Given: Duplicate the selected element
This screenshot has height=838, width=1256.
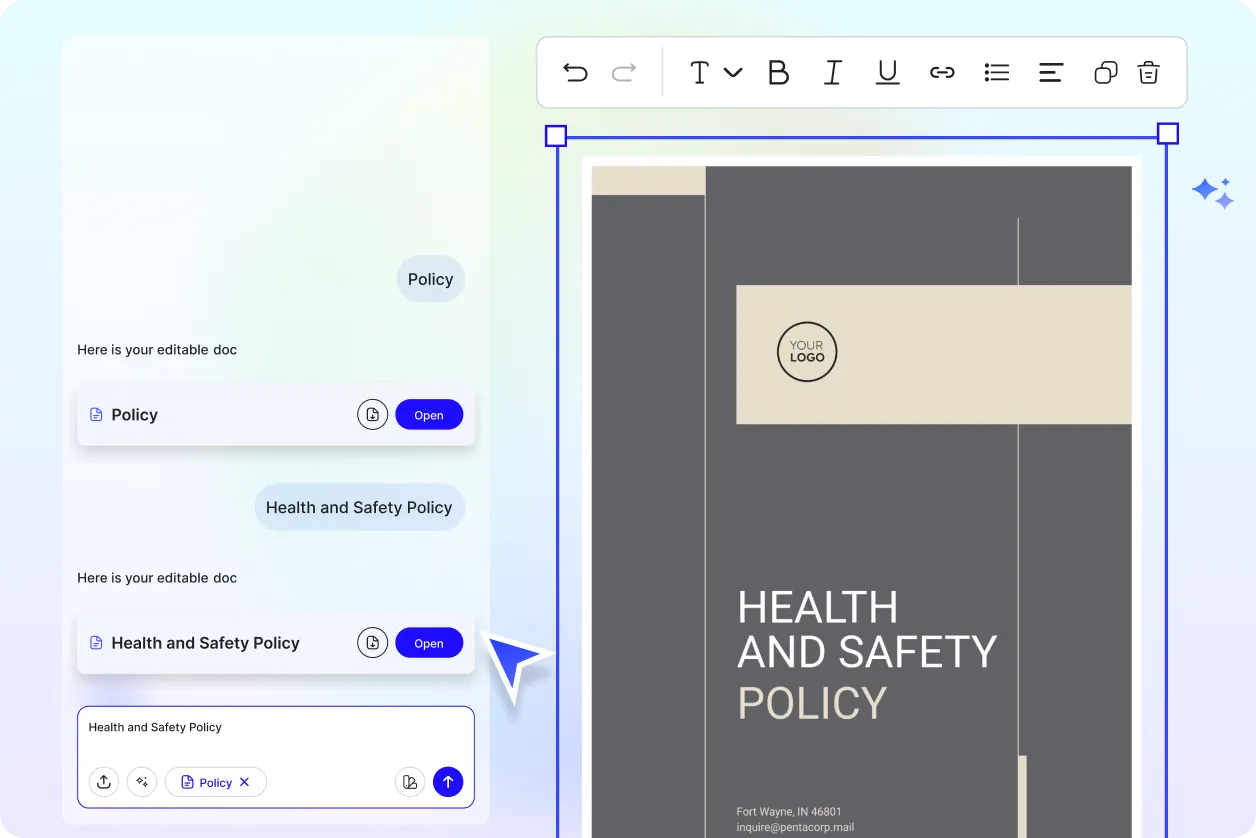Looking at the screenshot, I should [x=1105, y=72].
